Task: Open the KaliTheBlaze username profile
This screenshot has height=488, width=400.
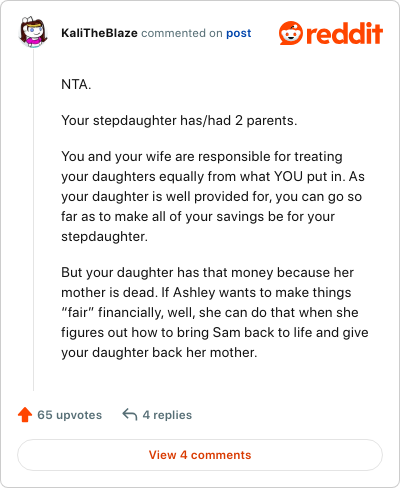Action: (99, 33)
